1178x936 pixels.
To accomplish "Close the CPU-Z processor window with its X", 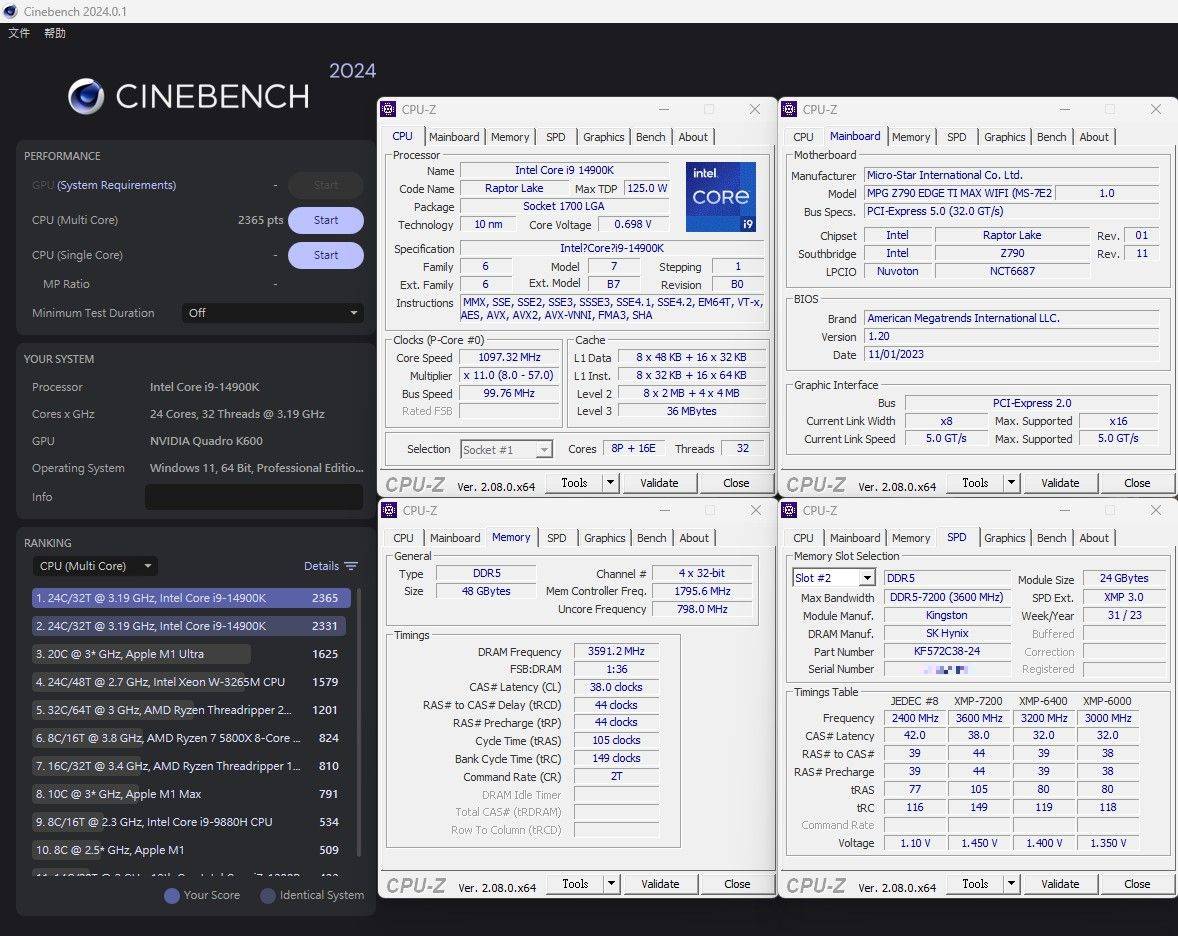I will tap(755, 110).
